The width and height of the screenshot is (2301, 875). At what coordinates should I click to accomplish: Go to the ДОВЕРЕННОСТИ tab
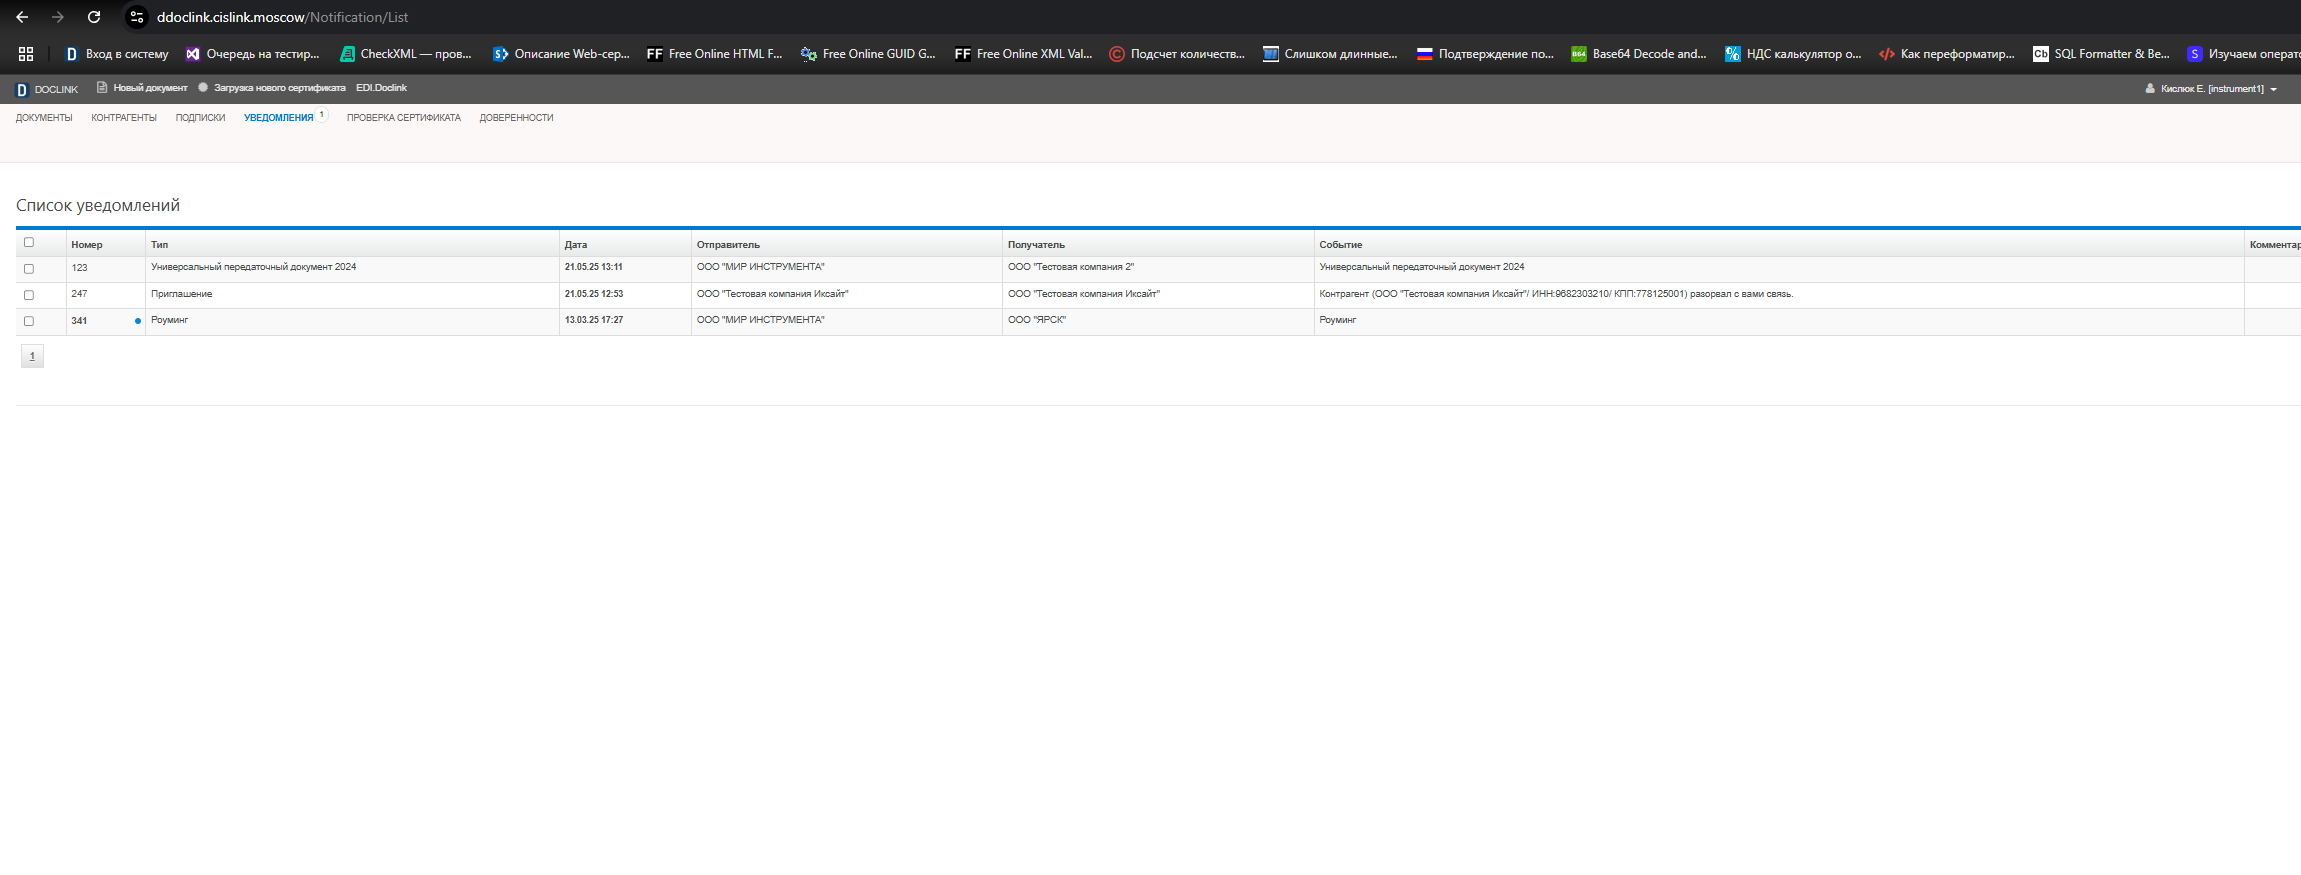pos(516,118)
